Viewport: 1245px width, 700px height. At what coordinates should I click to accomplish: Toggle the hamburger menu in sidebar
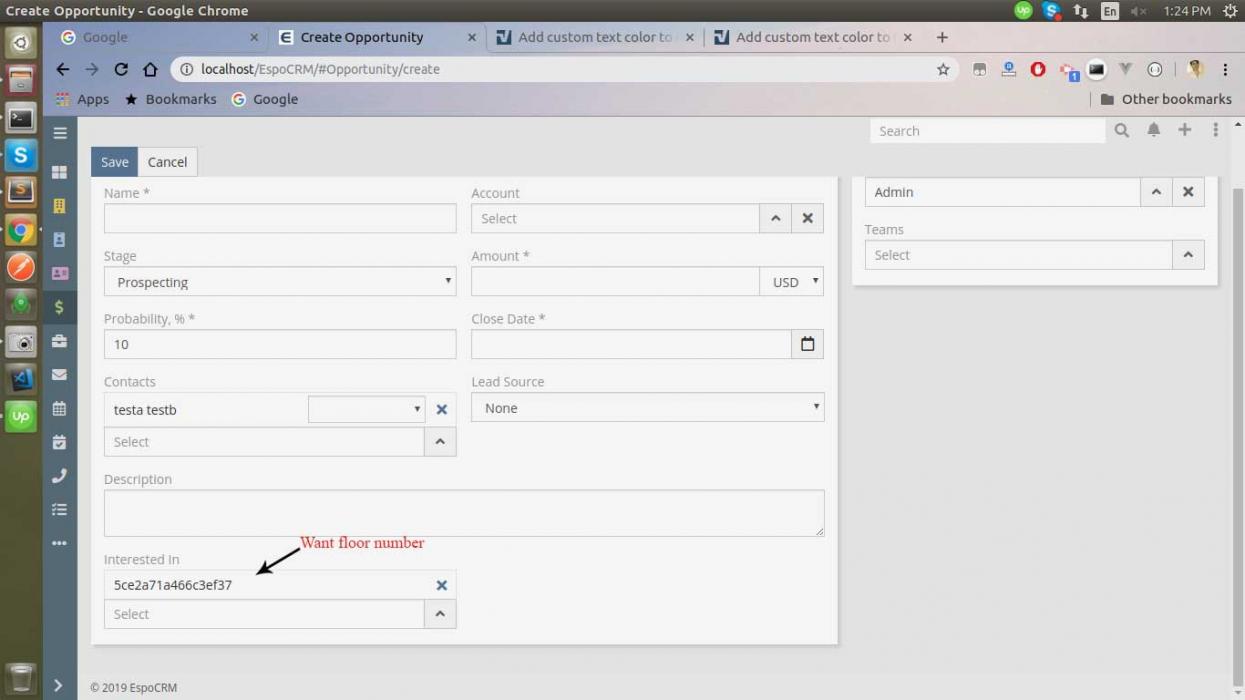click(x=59, y=133)
